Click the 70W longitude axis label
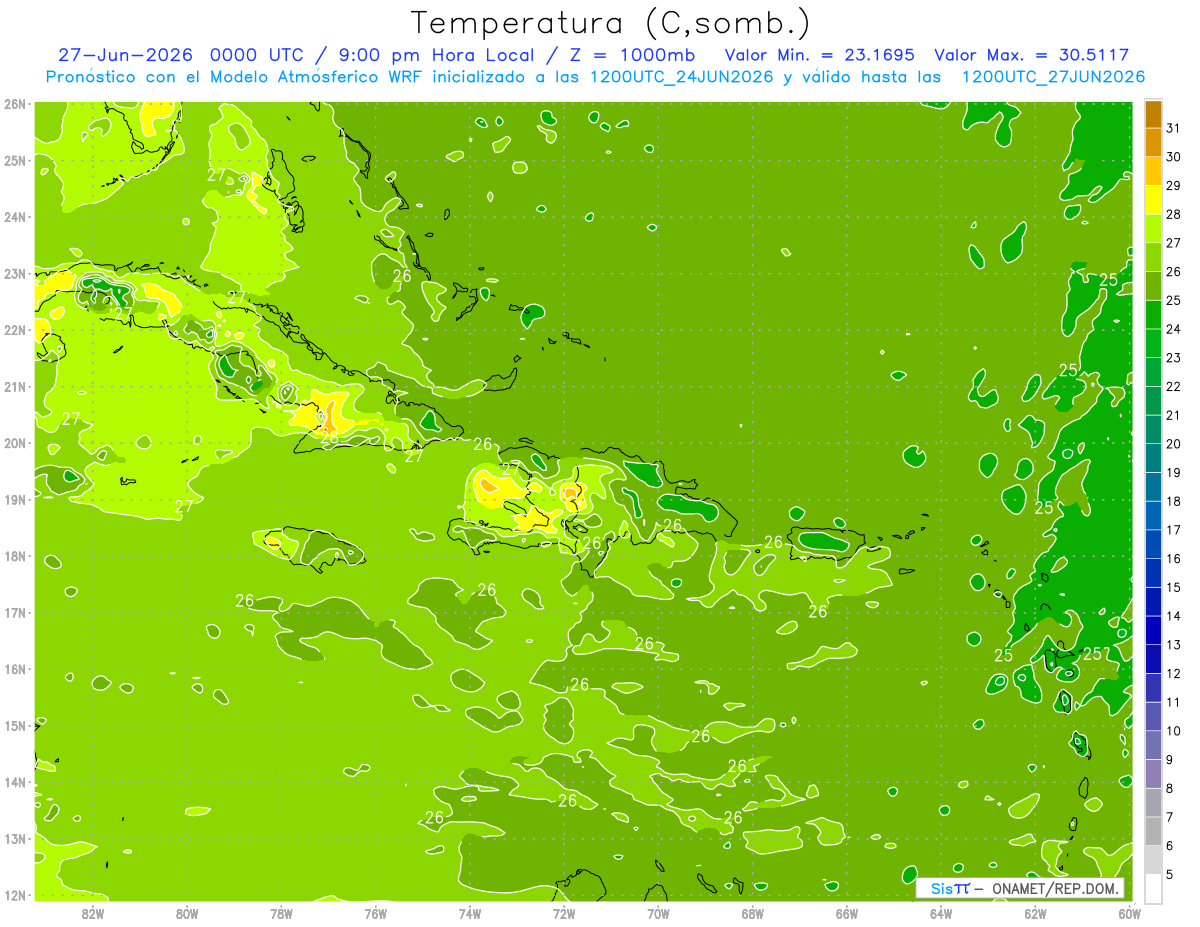This screenshot has height=927, width=1200. (658, 913)
